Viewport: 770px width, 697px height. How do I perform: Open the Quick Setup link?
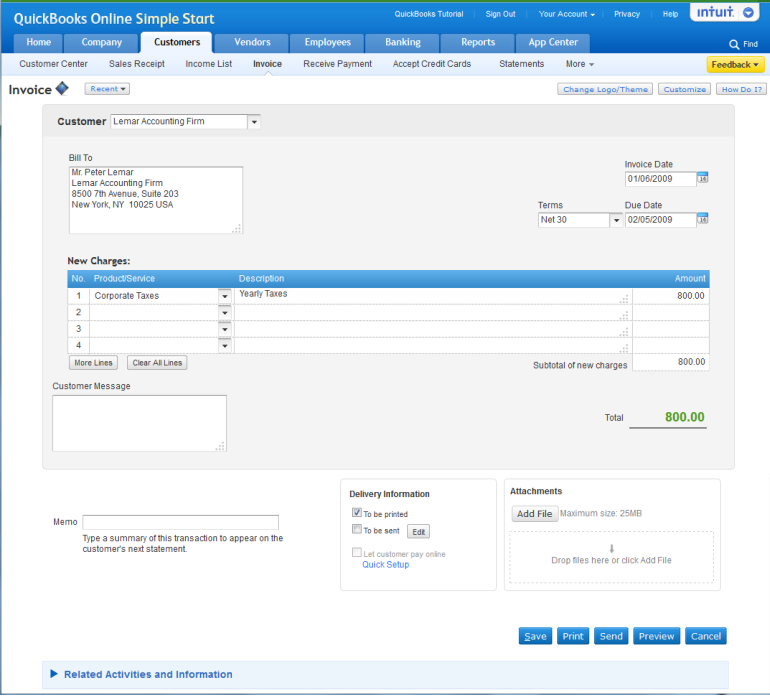385,564
